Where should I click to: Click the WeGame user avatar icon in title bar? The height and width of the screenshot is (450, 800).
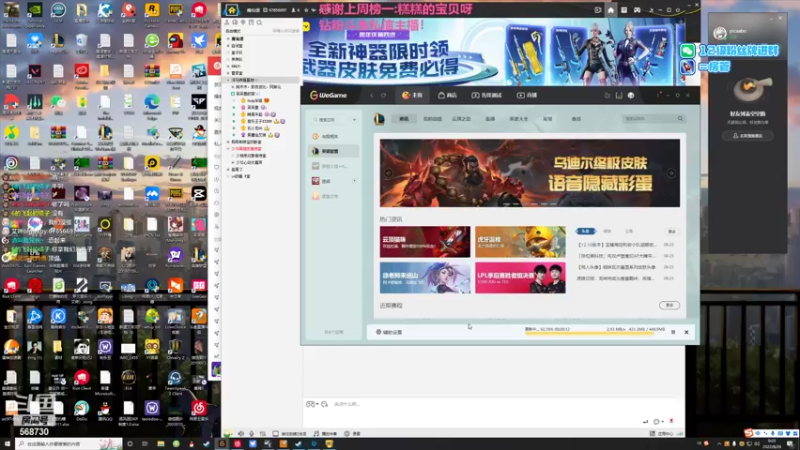pyautogui.click(x=631, y=95)
